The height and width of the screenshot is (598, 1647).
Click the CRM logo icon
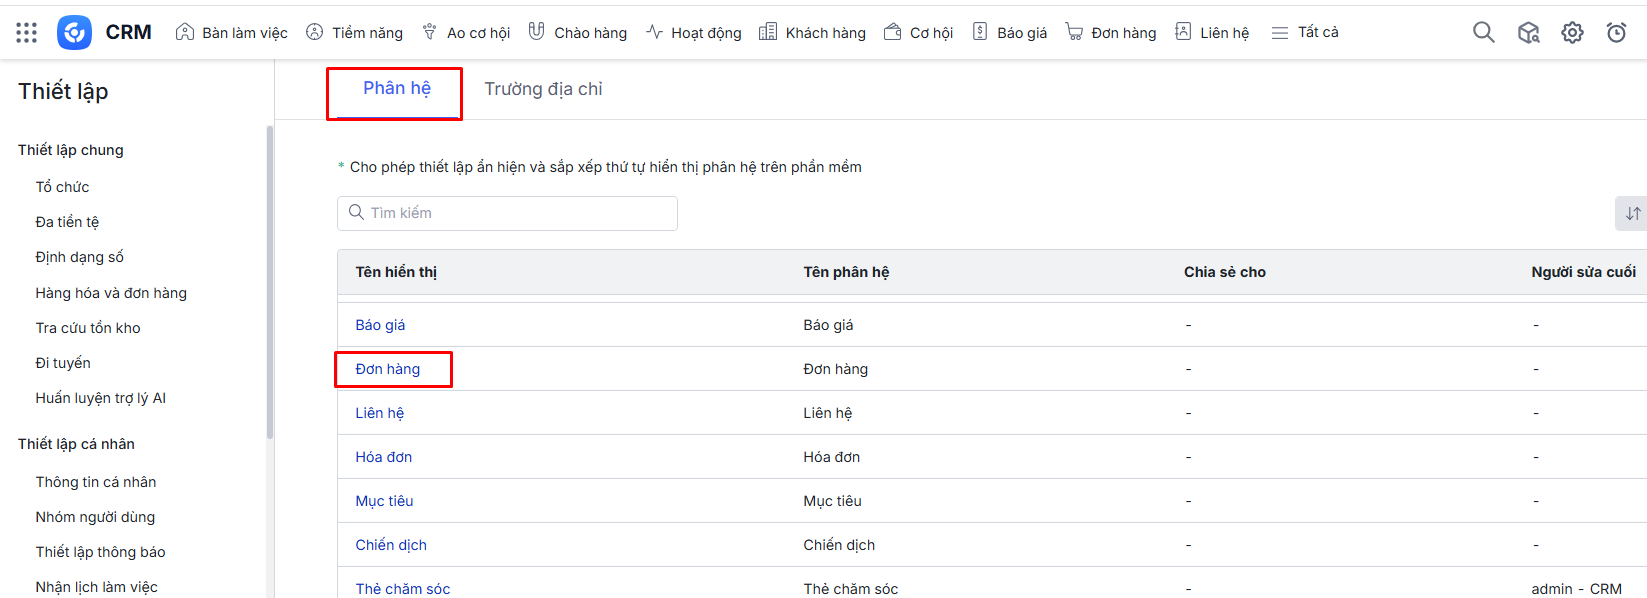(x=74, y=33)
